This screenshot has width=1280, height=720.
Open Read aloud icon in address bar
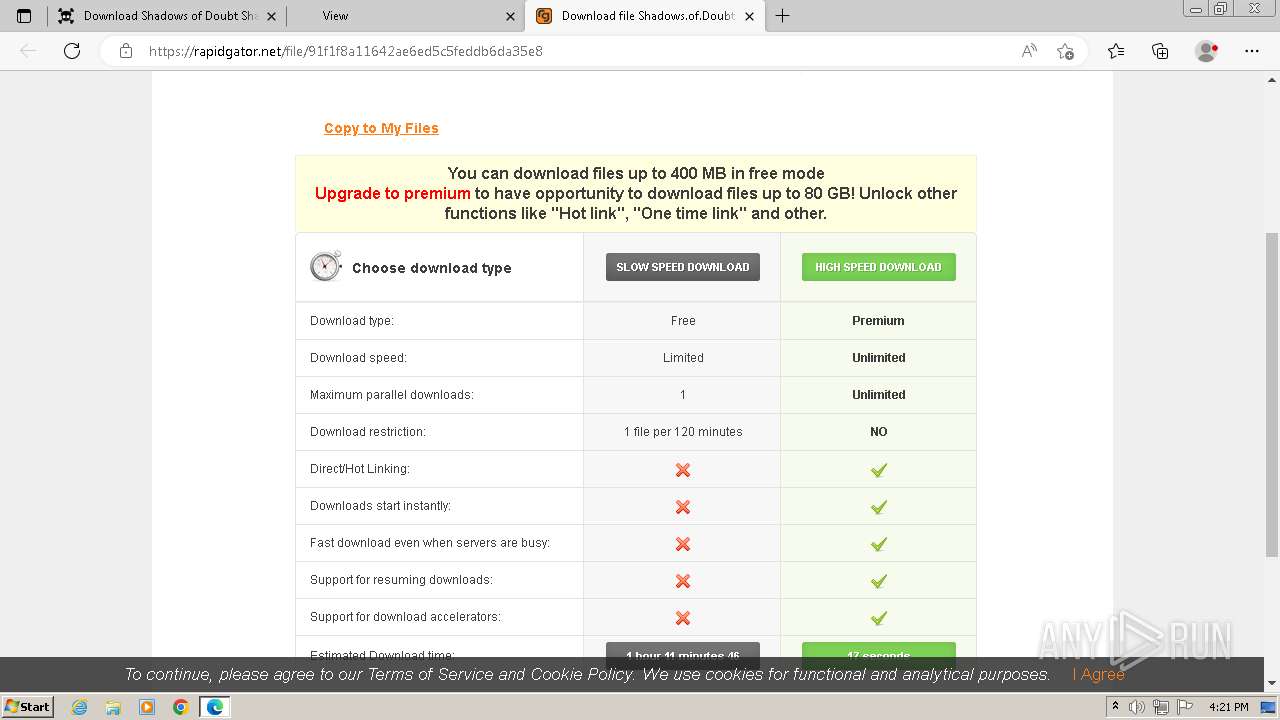pyautogui.click(x=1029, y=51)
